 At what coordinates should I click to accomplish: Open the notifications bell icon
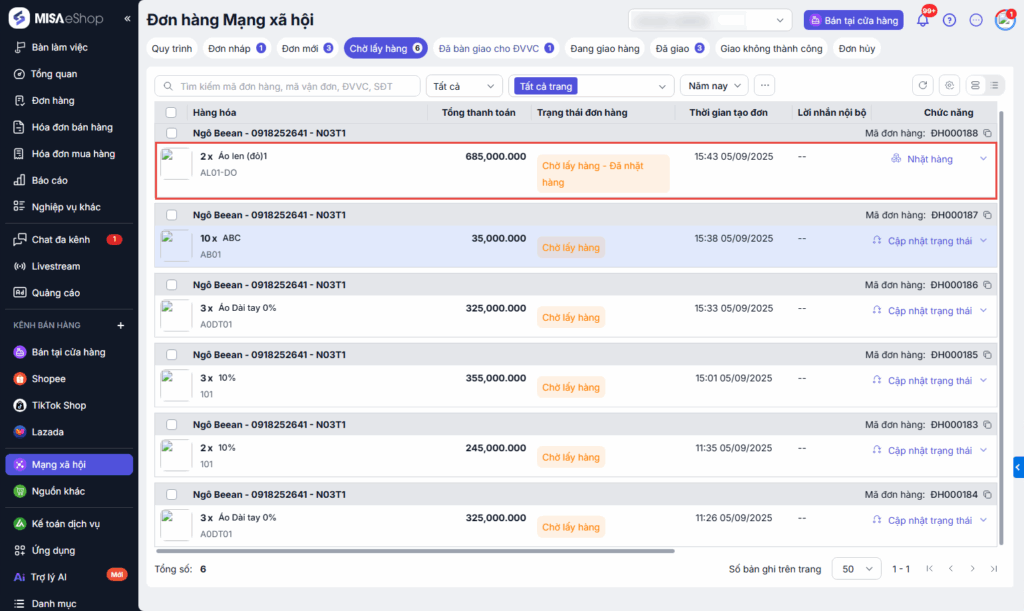(x=922, y=20)
